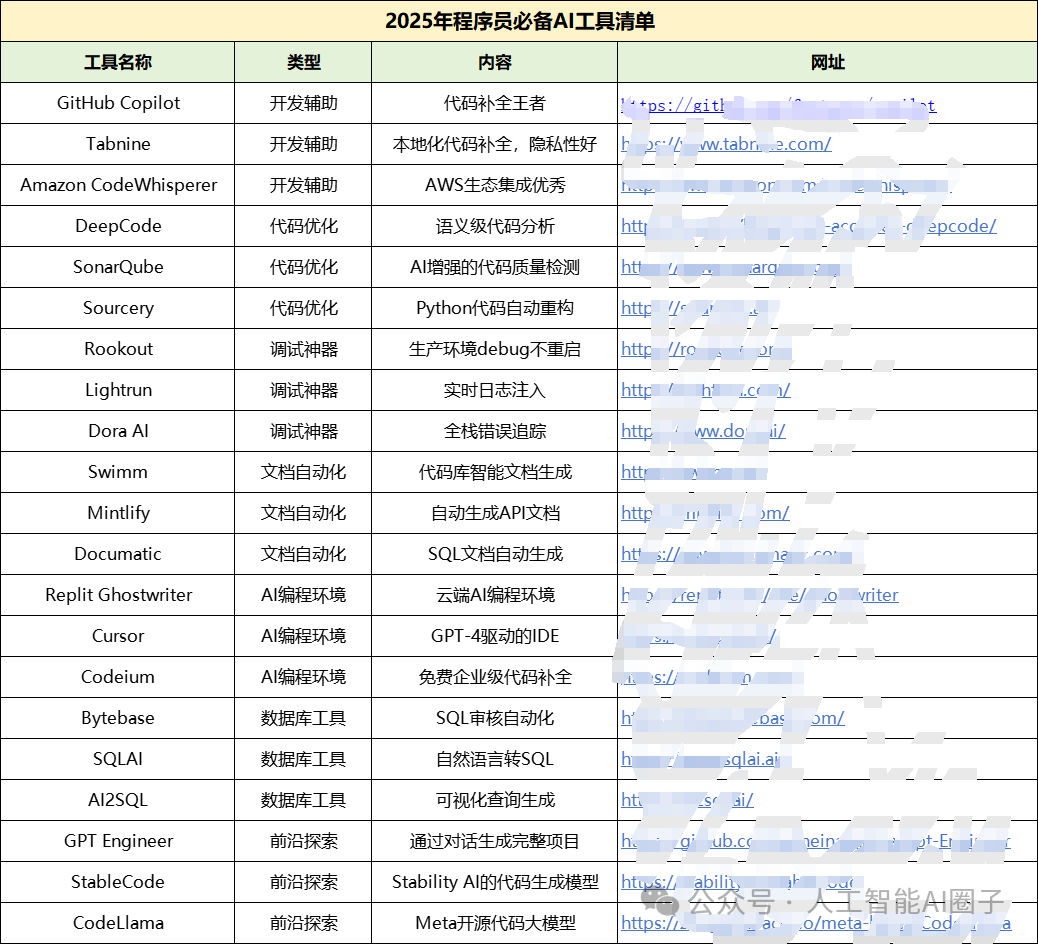This screenshot has width=1038, height=944.
Task: Click the 'AI增强的代码质量检测' cell
Action: pos(495,267)
